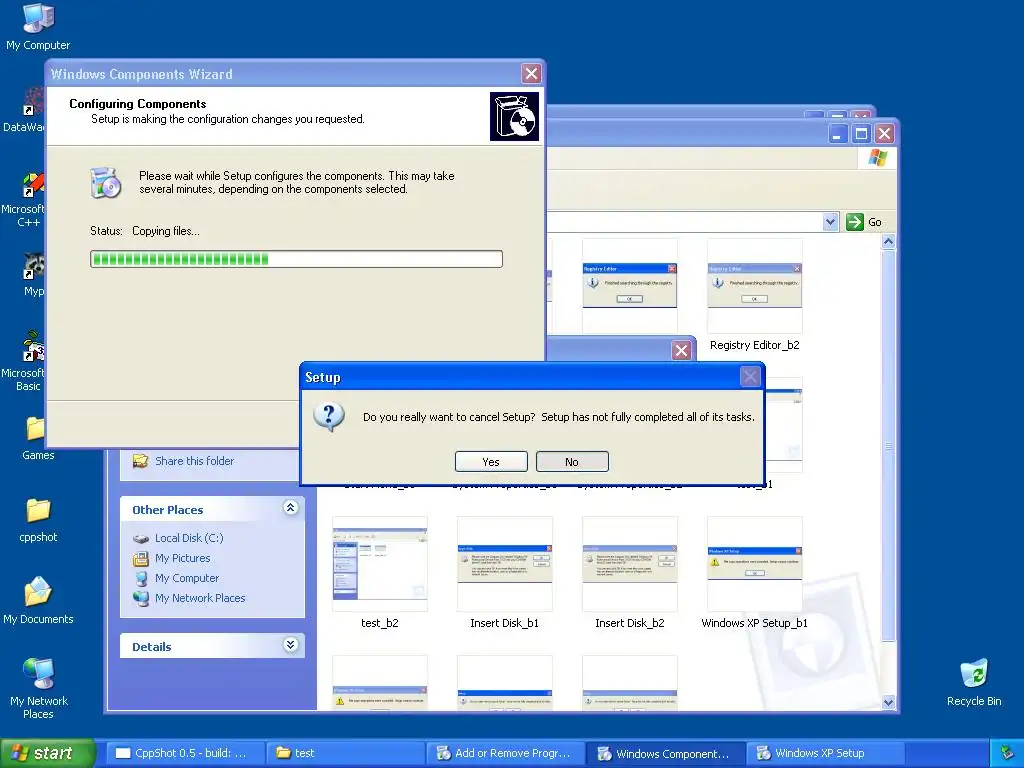Click the system tray icon
Image resolution: width=1024 pixels, height=768 pixels.
[1008, 753]
